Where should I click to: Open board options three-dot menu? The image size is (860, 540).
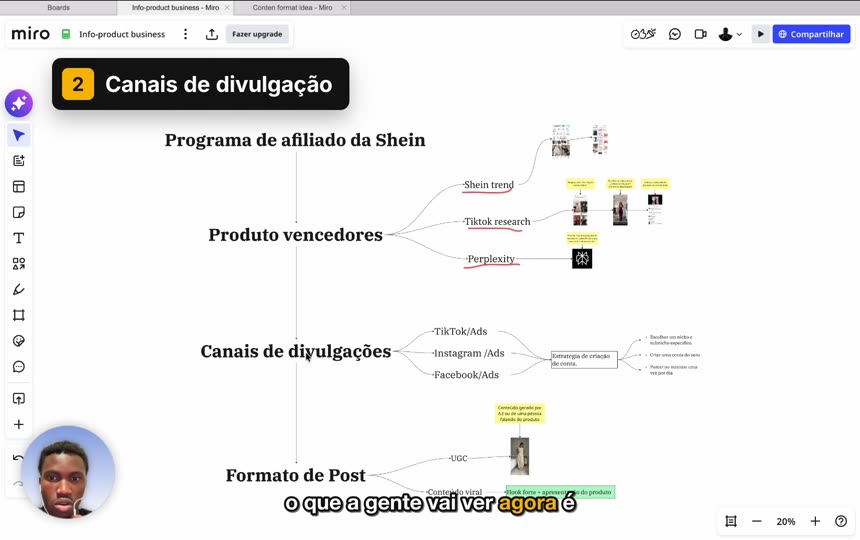[x=185, y=34]
